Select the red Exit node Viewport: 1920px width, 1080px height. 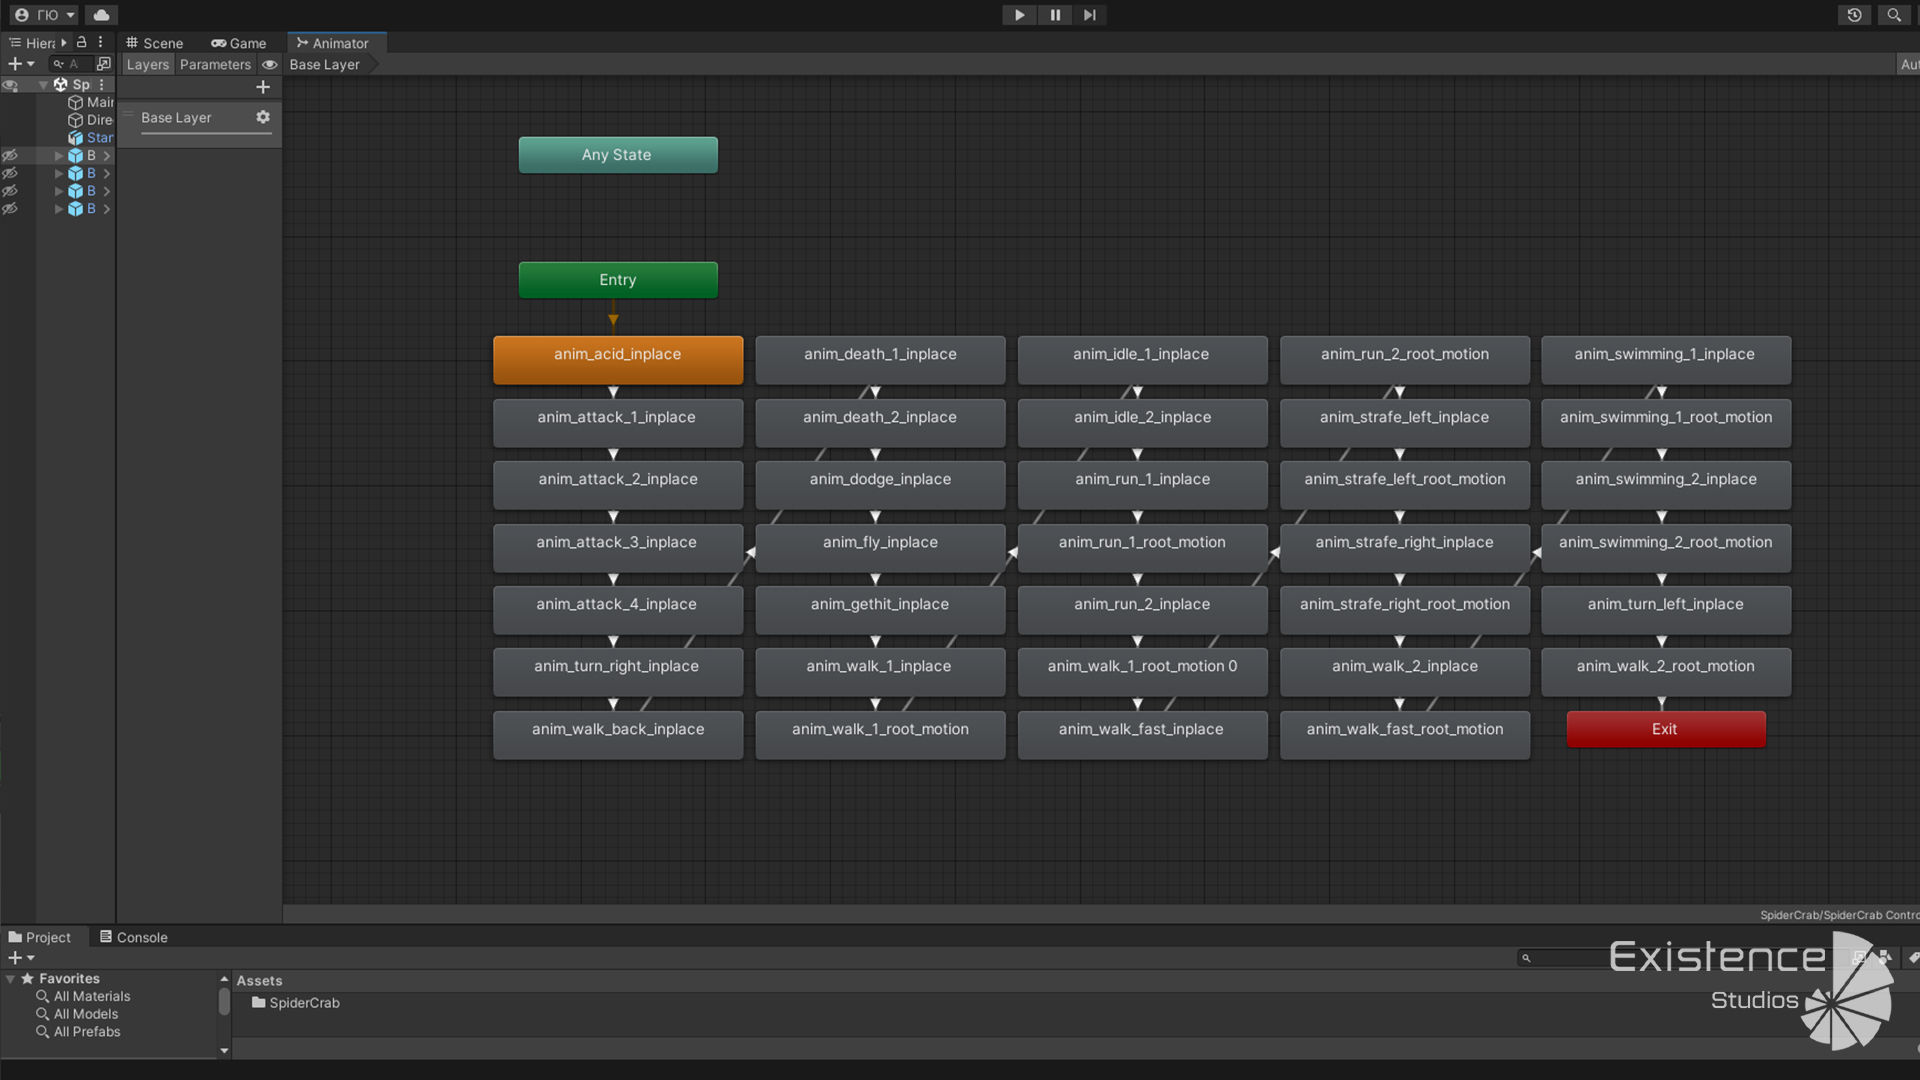(x=1665, y=729)
